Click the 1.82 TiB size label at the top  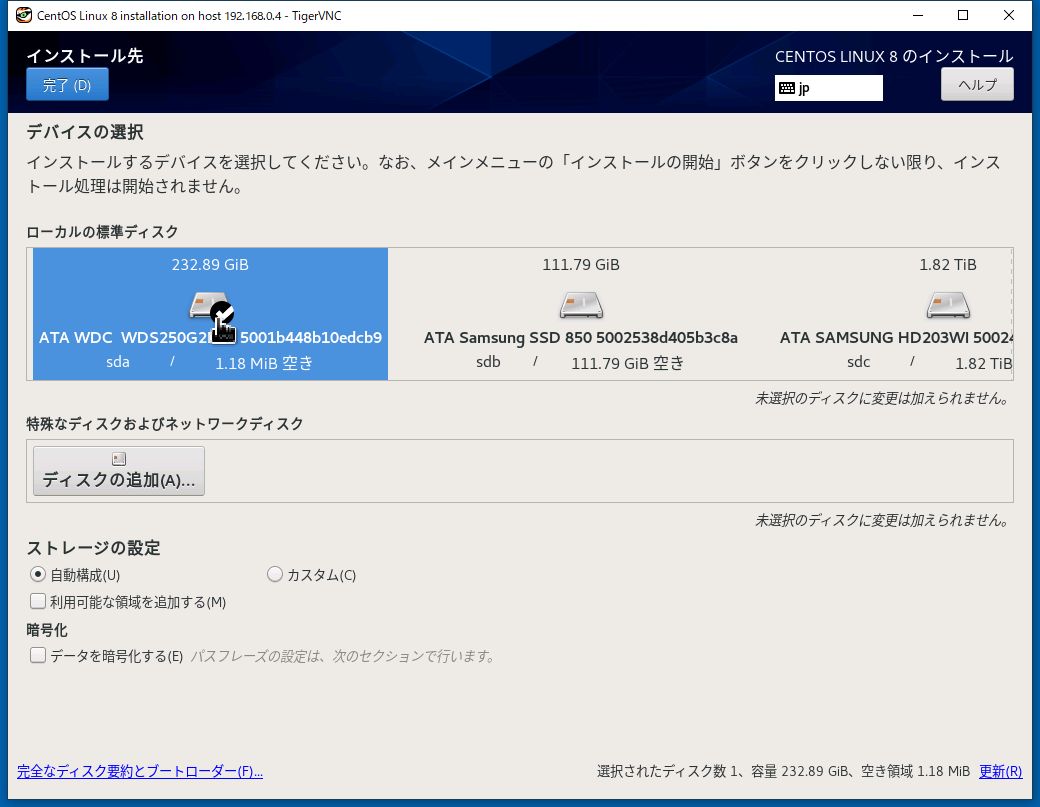948,265
